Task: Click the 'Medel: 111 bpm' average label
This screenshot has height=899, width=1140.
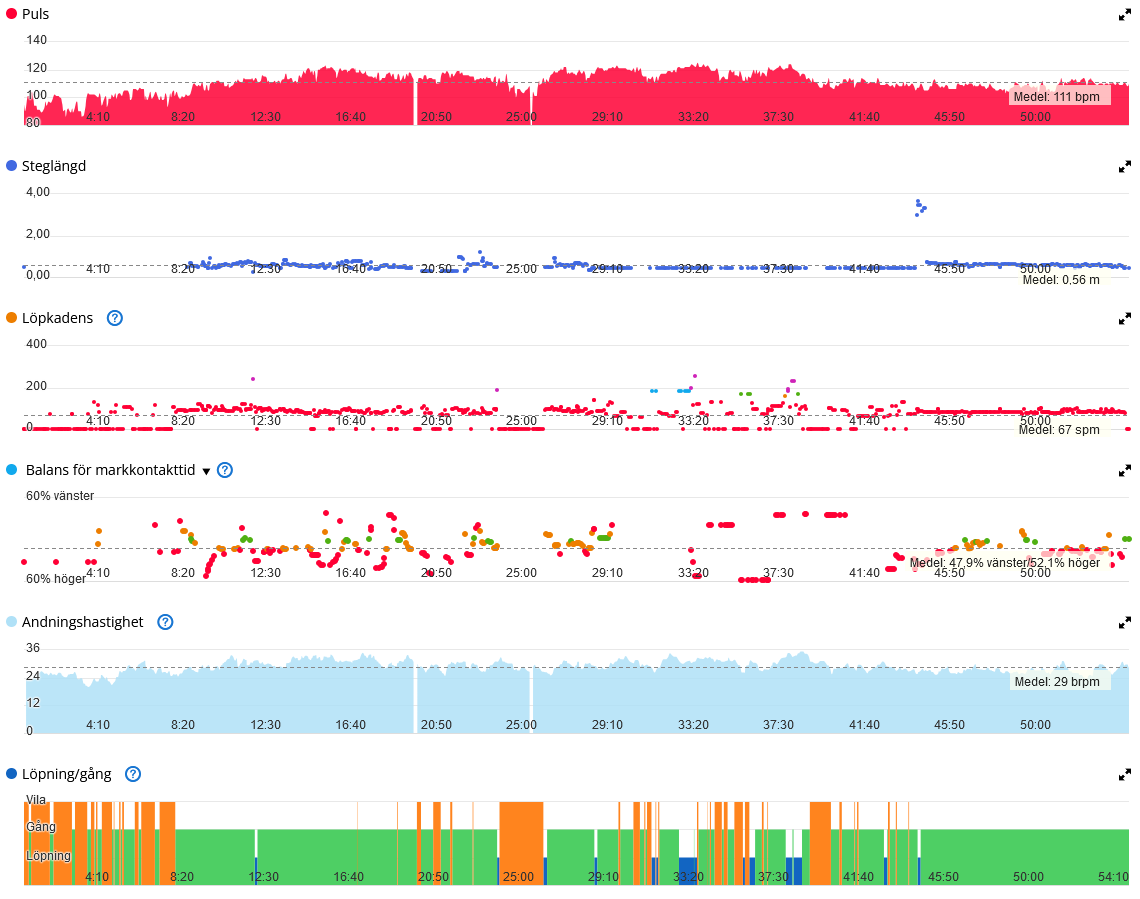Action: click(x=1056, y=97)
